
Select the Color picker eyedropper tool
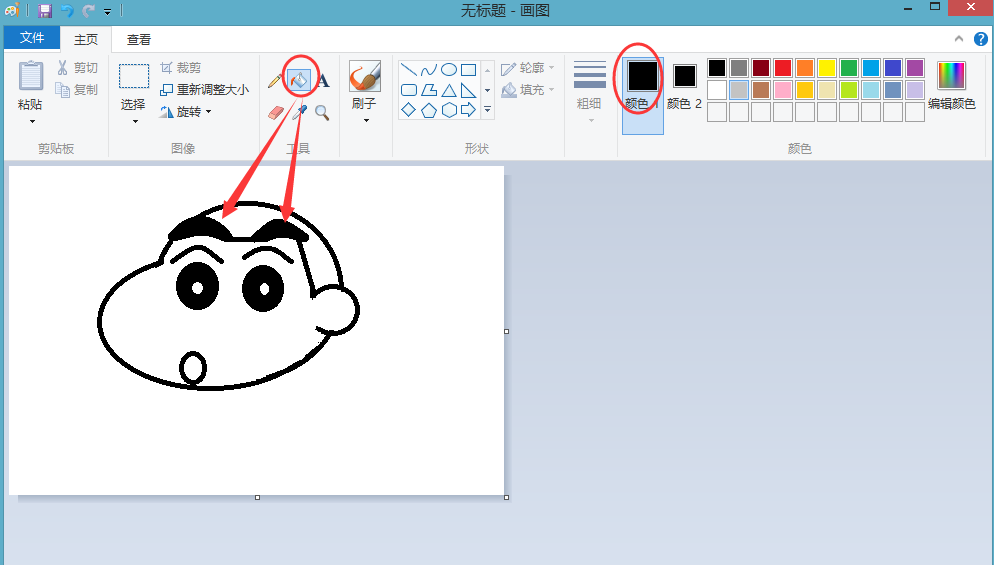[x=299, y=113]
